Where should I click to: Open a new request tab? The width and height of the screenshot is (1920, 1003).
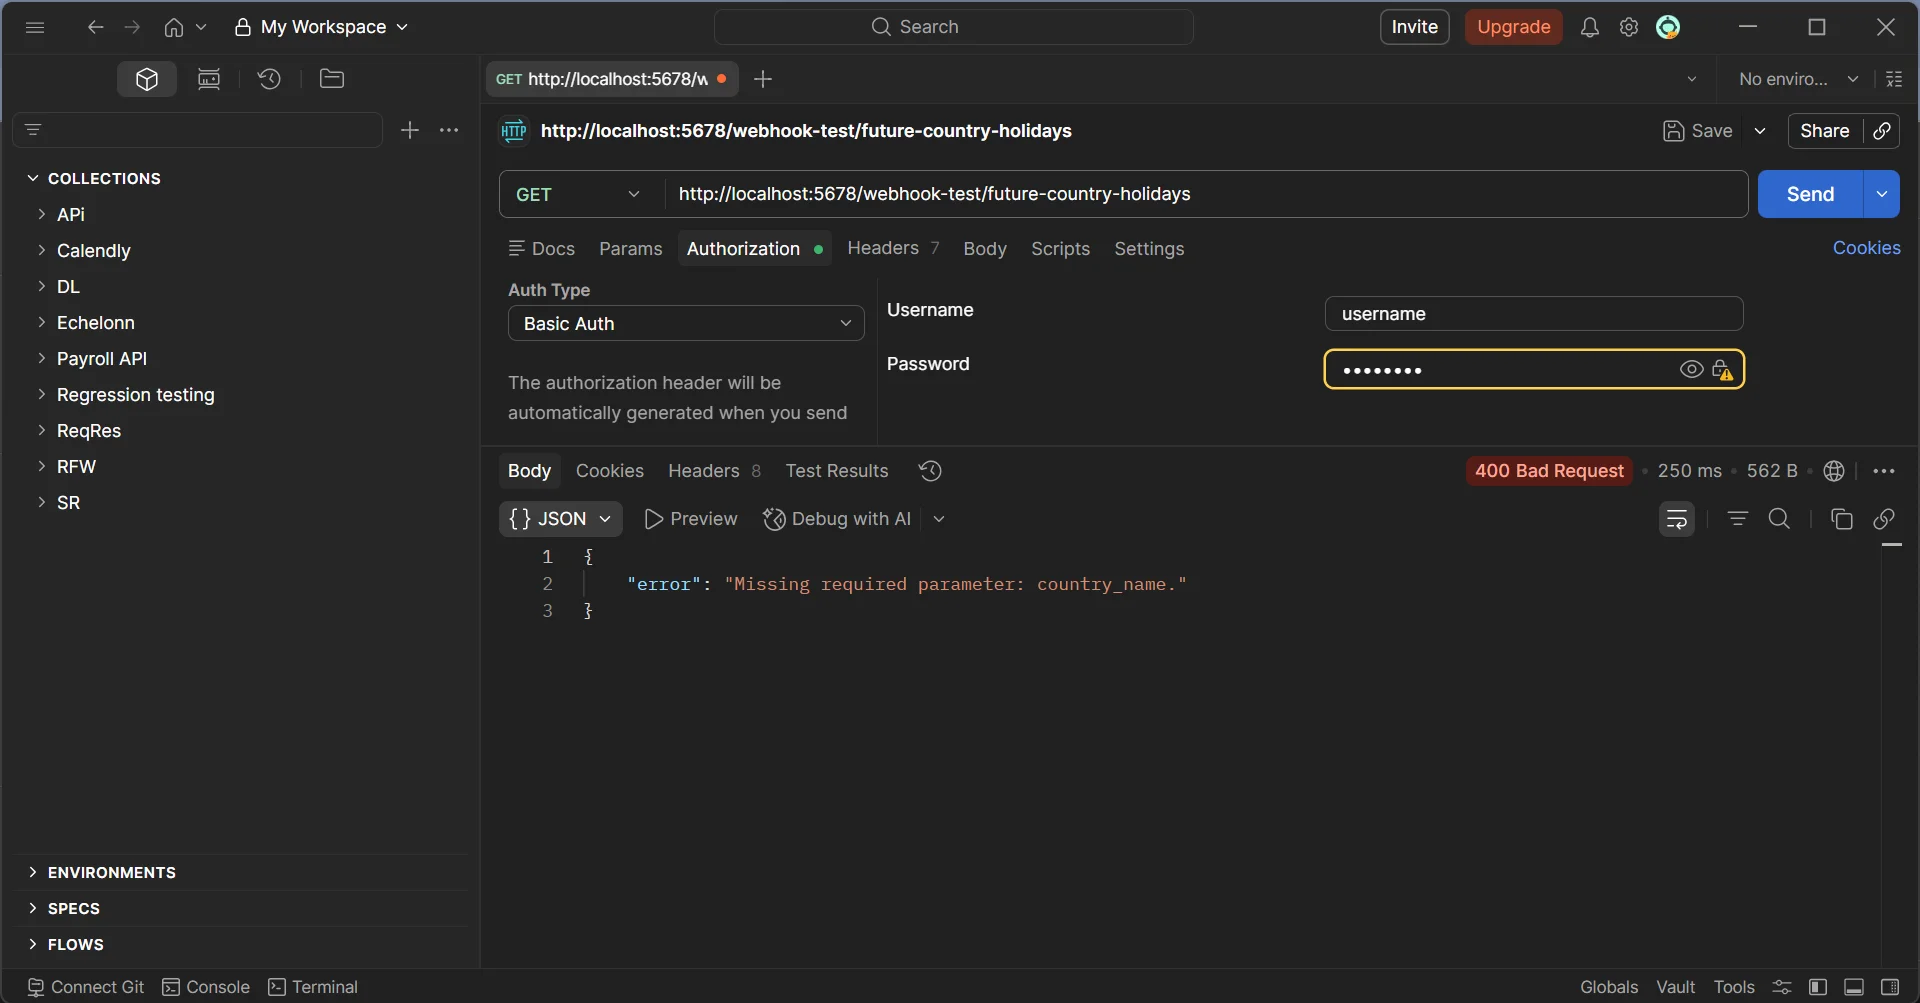pyautogui.click(x=763, y=79)
